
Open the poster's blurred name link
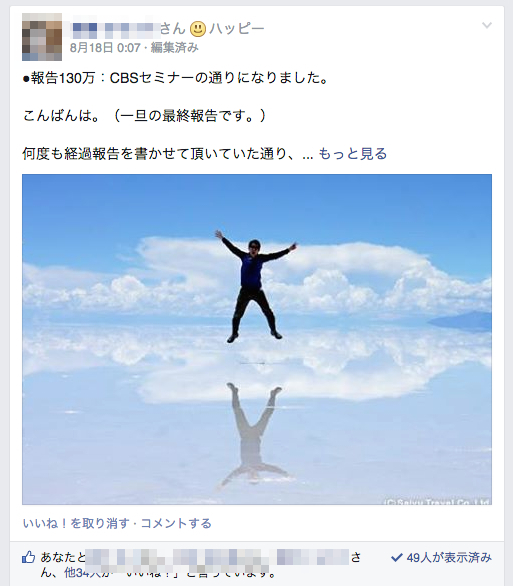(116, 30)
